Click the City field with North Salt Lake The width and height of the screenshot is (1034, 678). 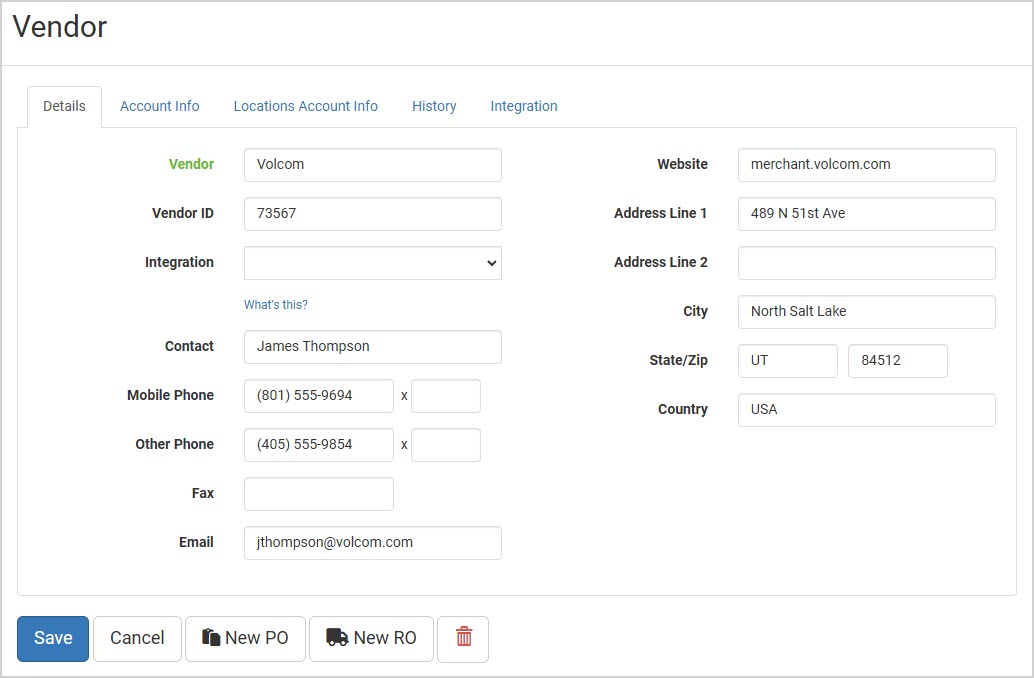pyautogui.click(x=867, y=311)
